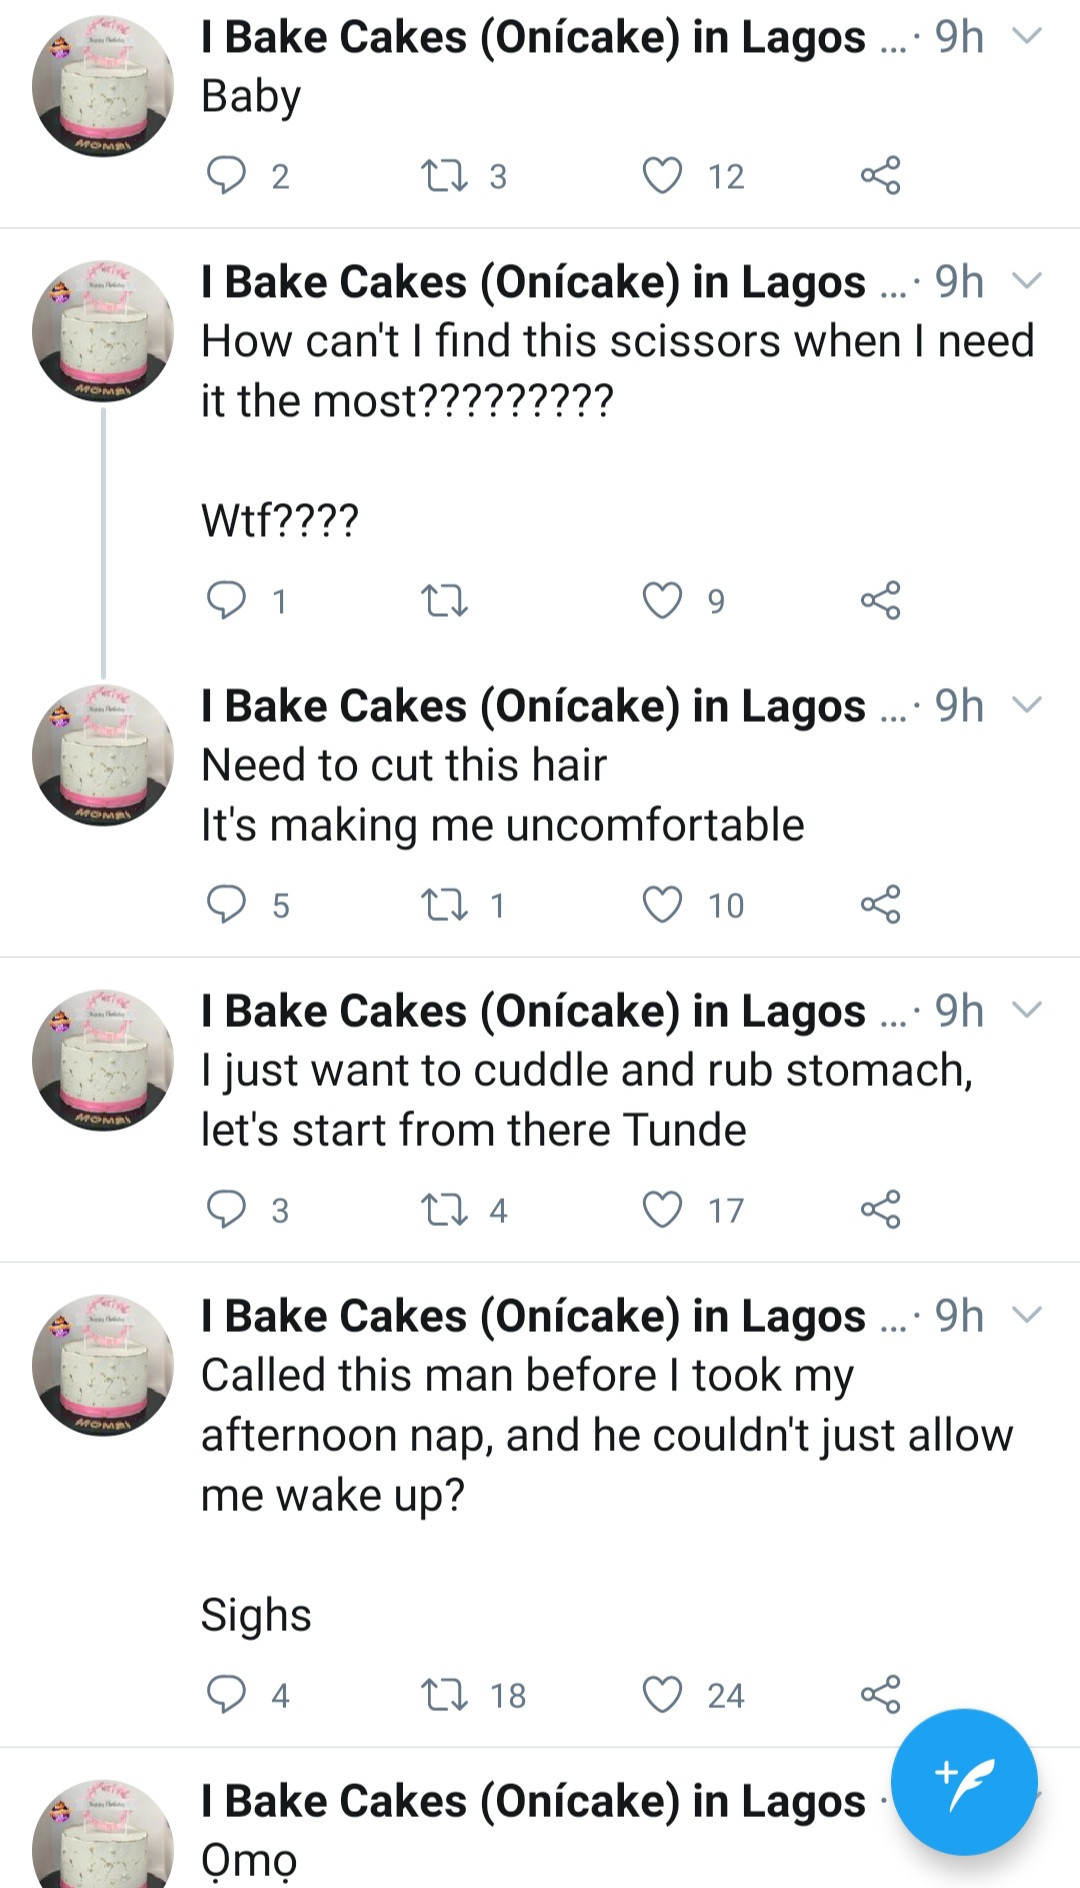1080x1888 pixels.
Task: Open chevron menu on scissors tweet
Action: tap(1027, 282)
